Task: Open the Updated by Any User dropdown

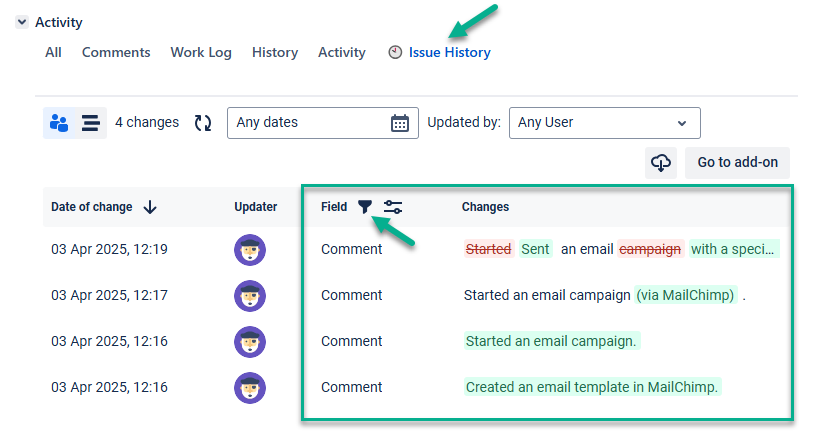Action: tap(604, 123)
